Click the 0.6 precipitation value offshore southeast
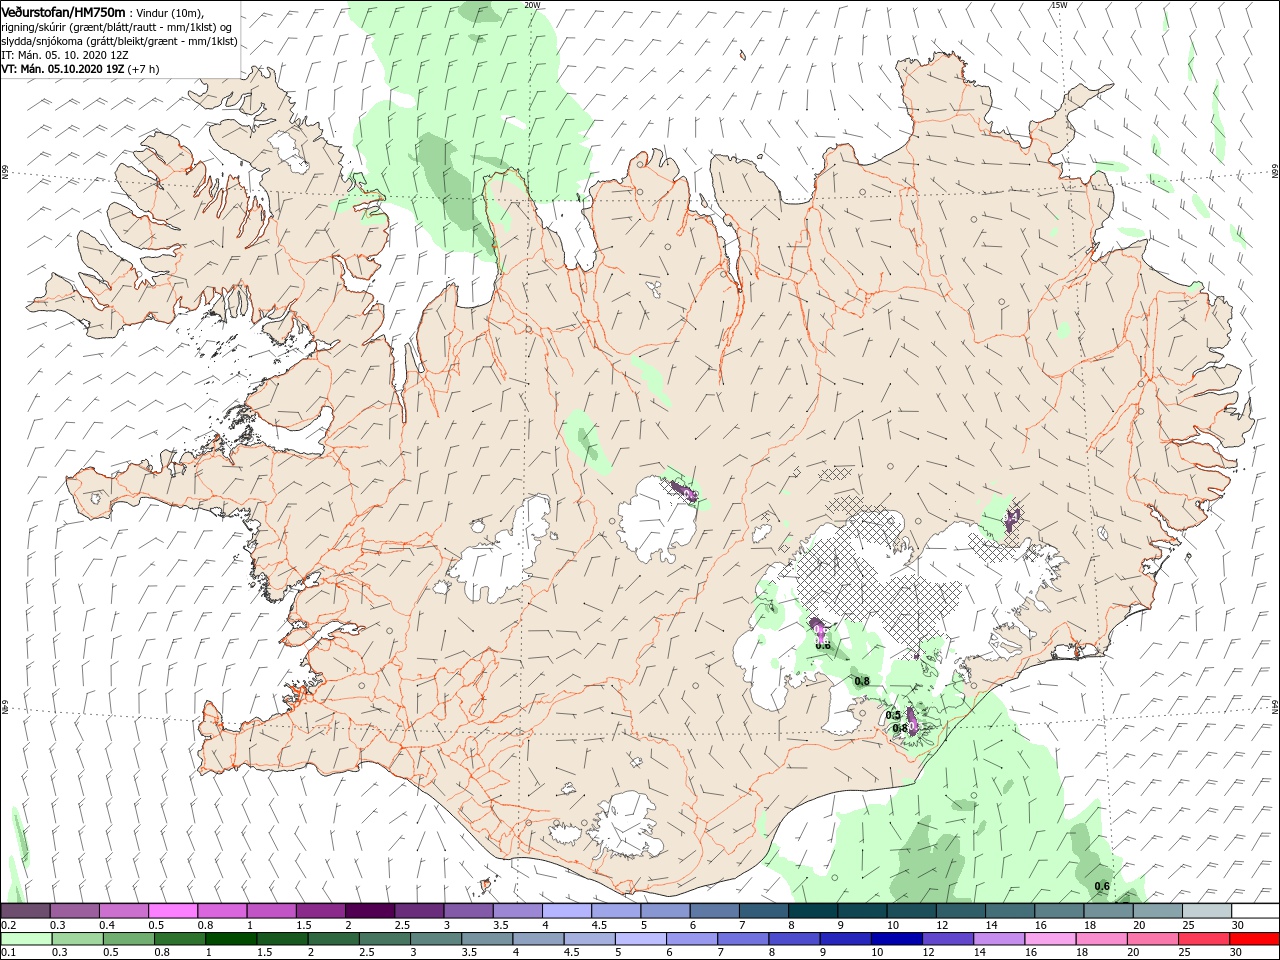 click(1102, 886)
